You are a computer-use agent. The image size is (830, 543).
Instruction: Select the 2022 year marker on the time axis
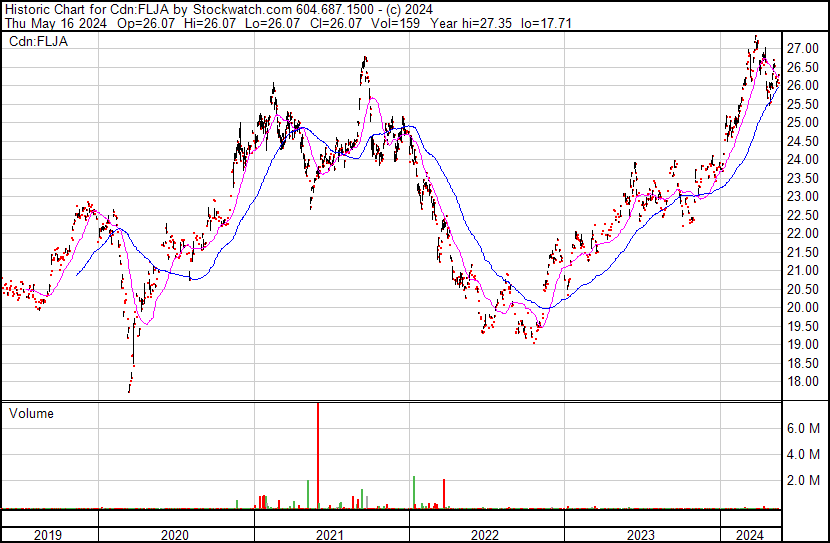coord(485,535)
